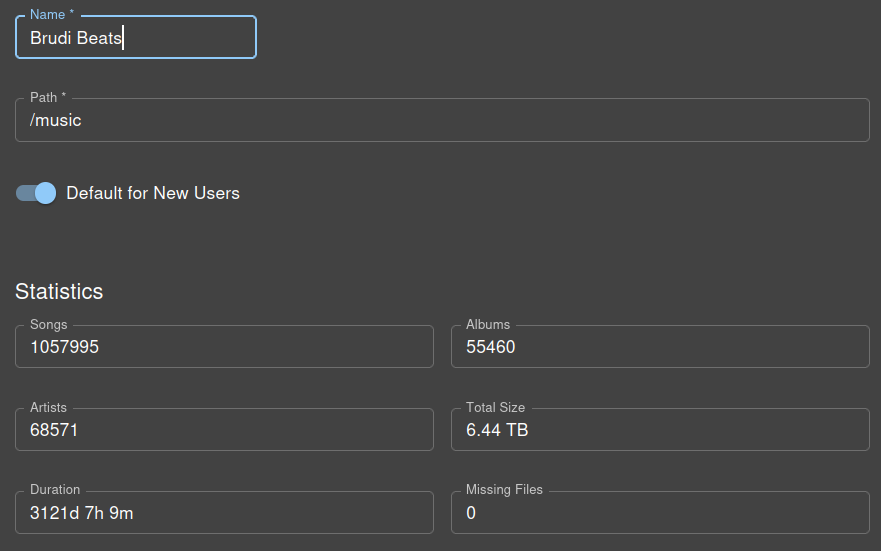Click the Artists field showing 68571

[224, 430]
